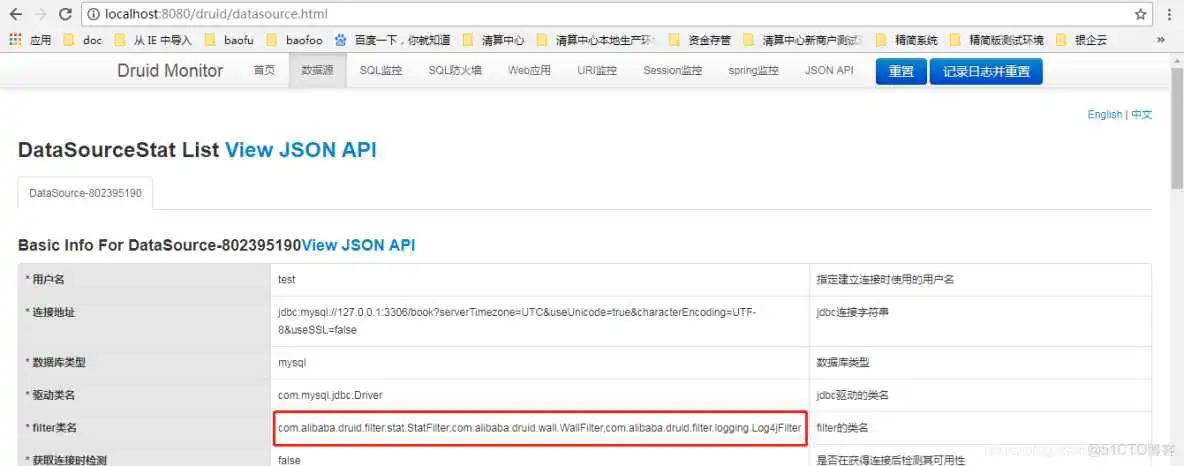This screenshot has width=1184, height=466.
Task: Open the doc bookmark folder
Action: click(82, 40)
